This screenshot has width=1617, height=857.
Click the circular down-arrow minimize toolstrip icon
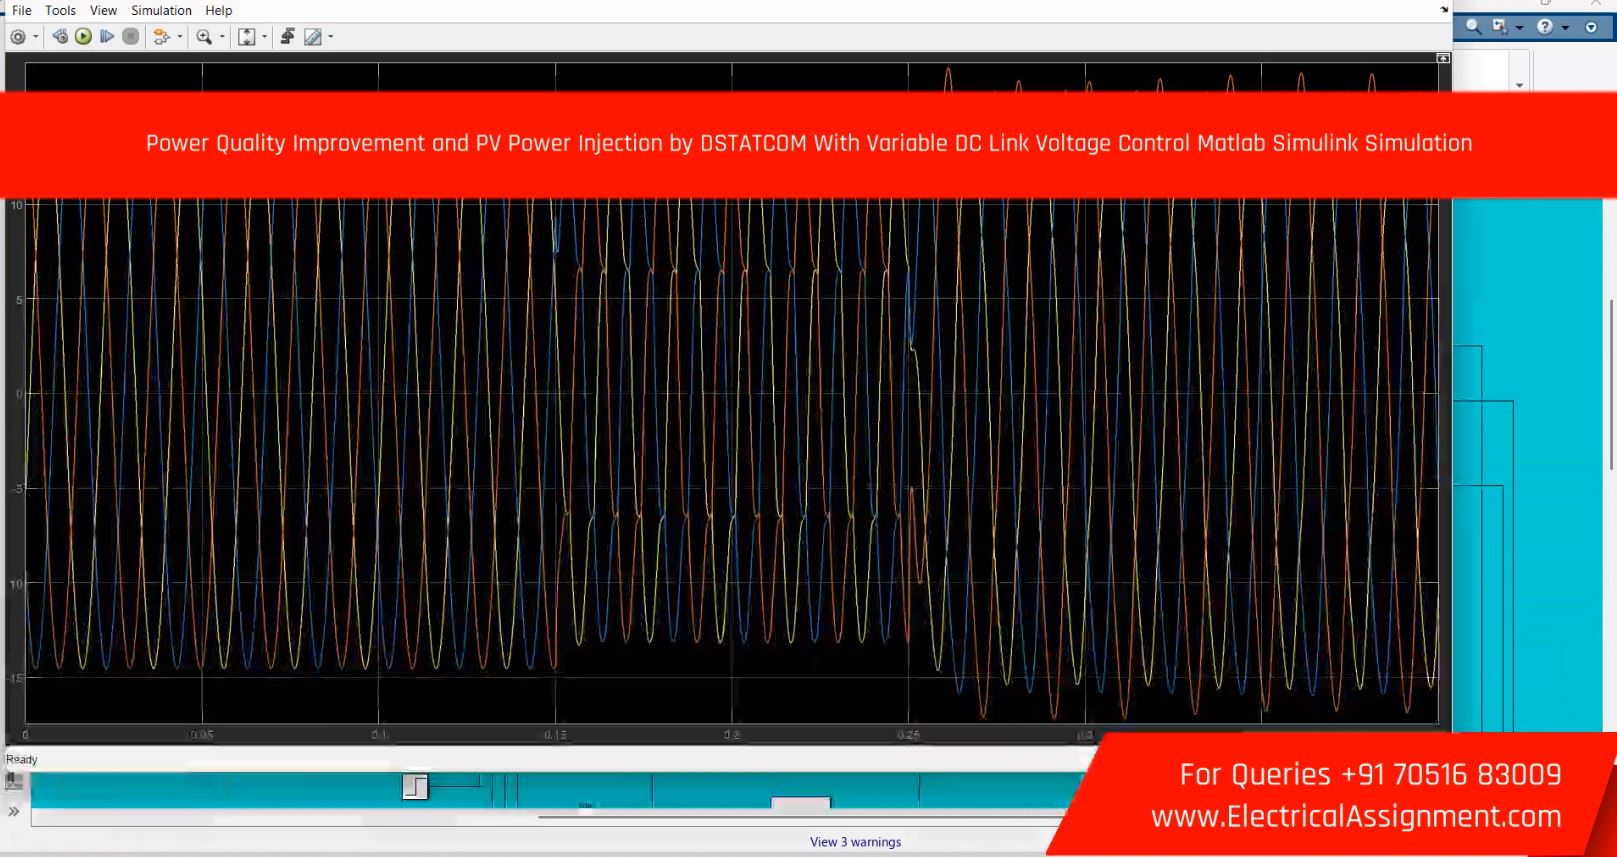[x=1591, y=27]
